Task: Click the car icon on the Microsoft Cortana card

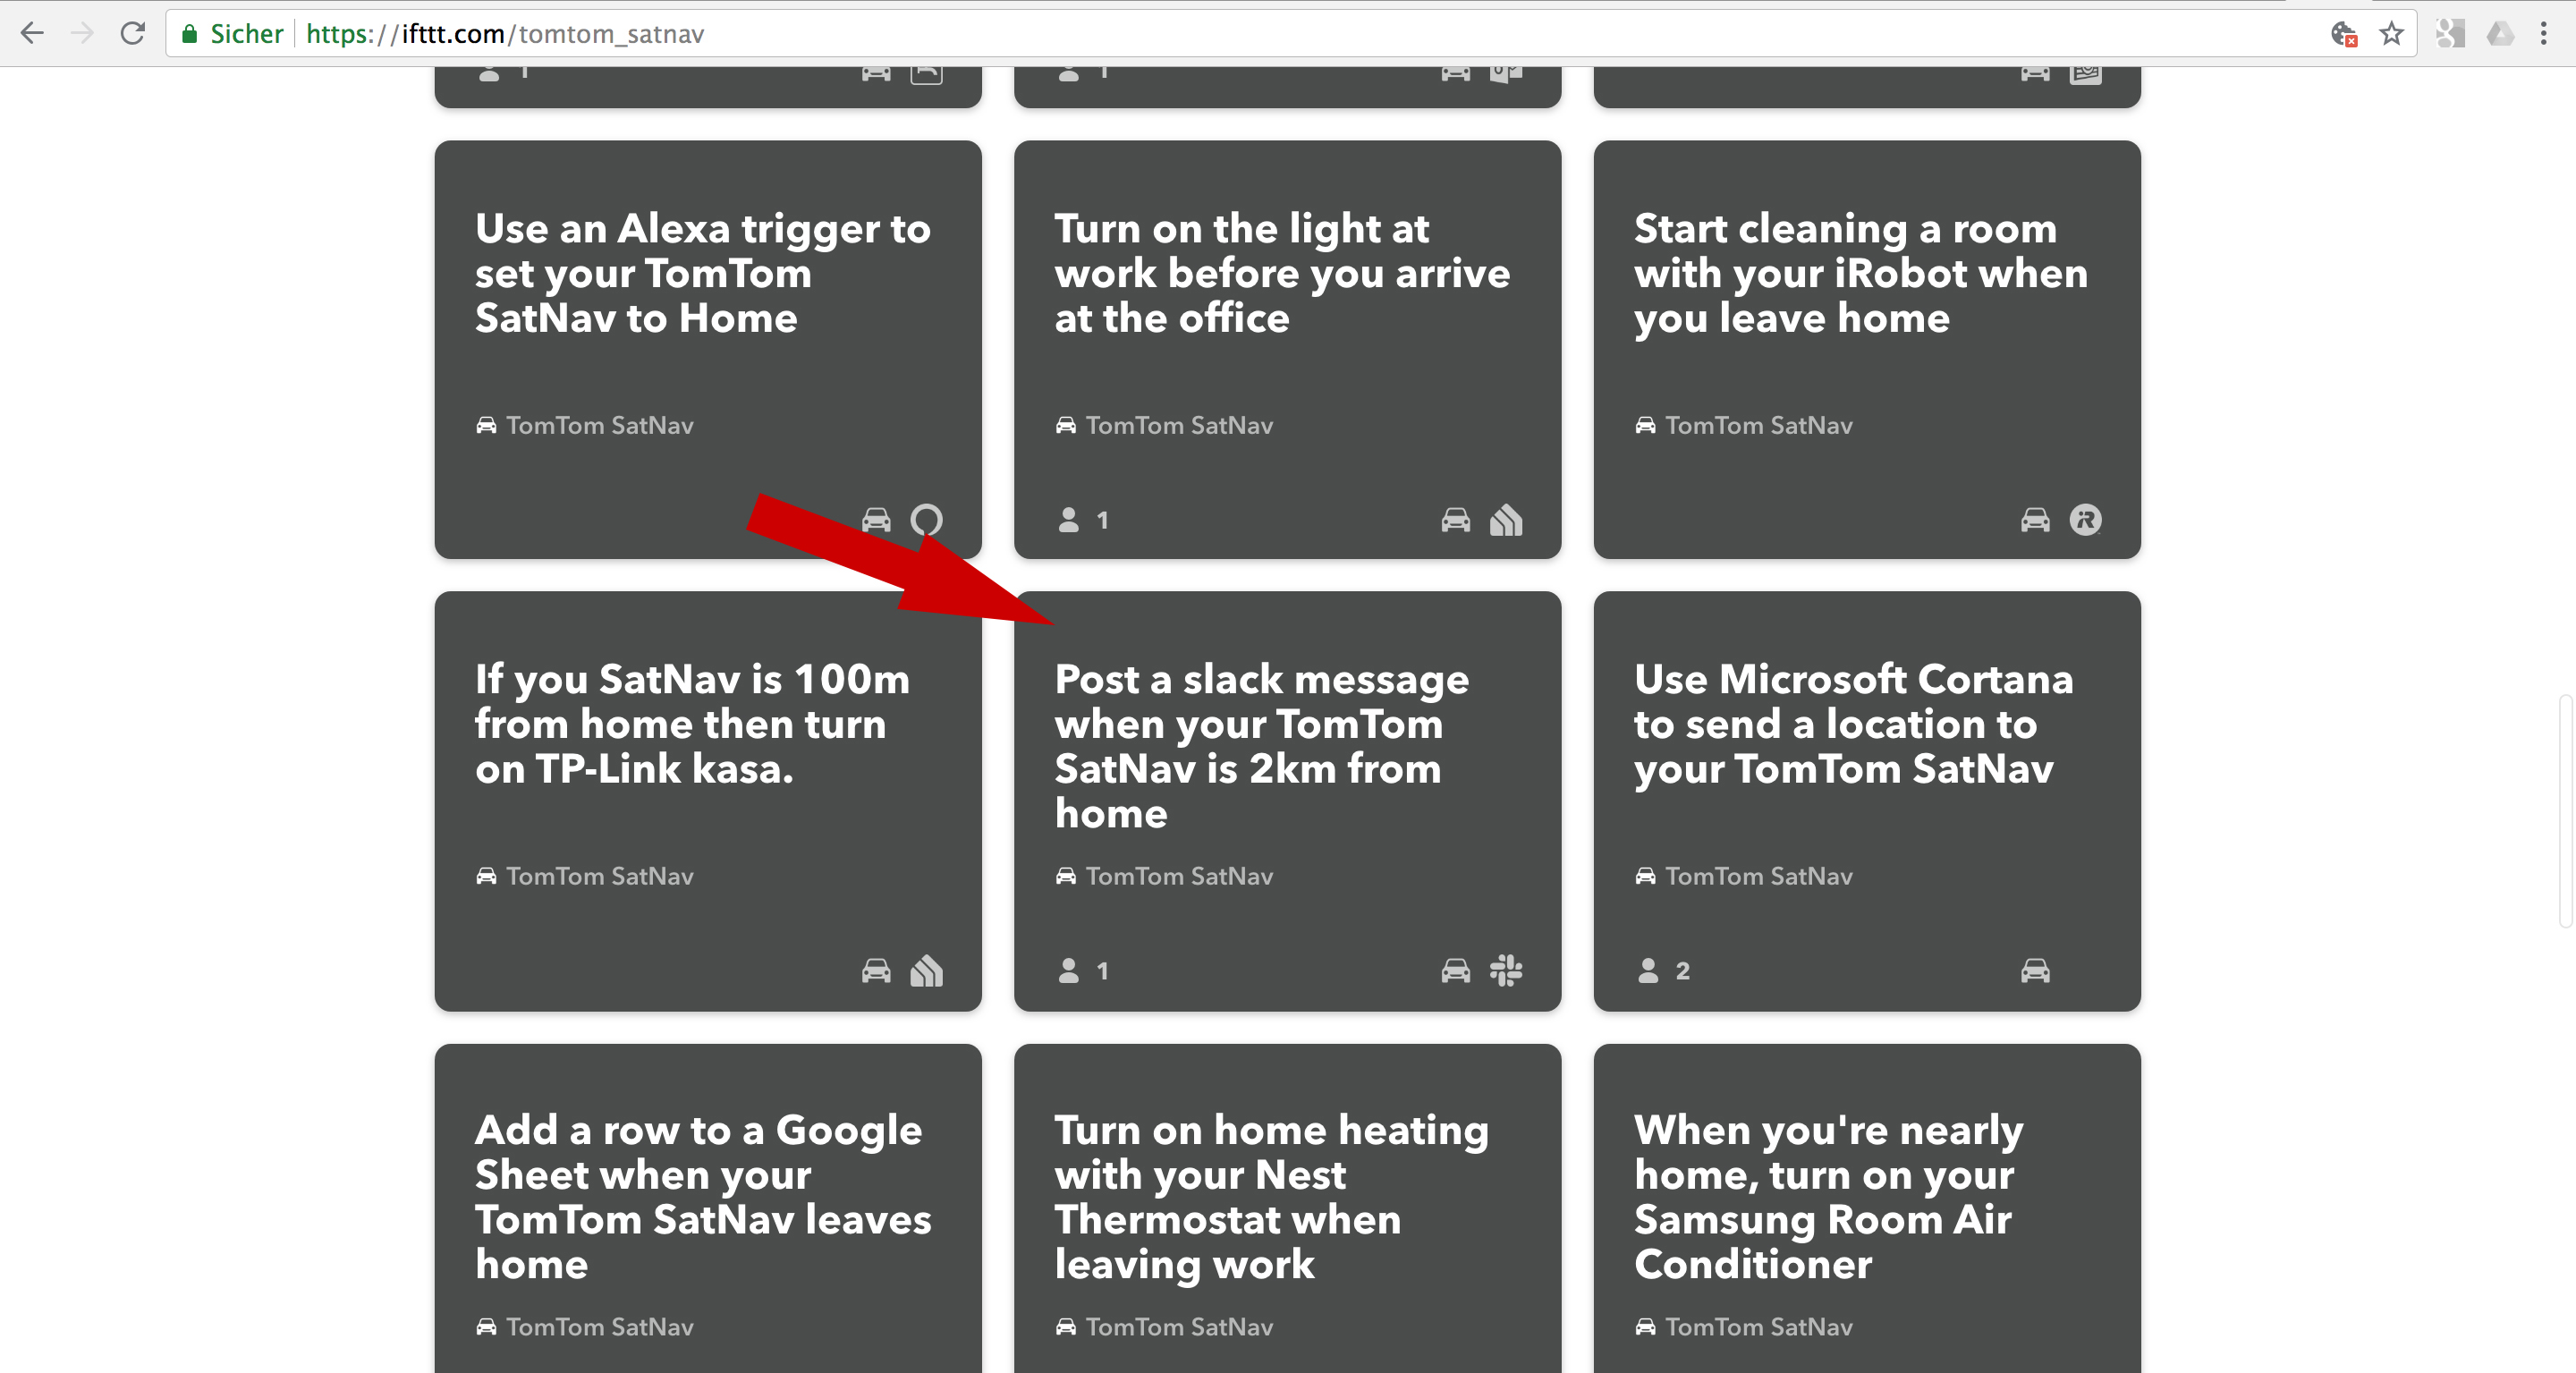Action: [2035, 970]
